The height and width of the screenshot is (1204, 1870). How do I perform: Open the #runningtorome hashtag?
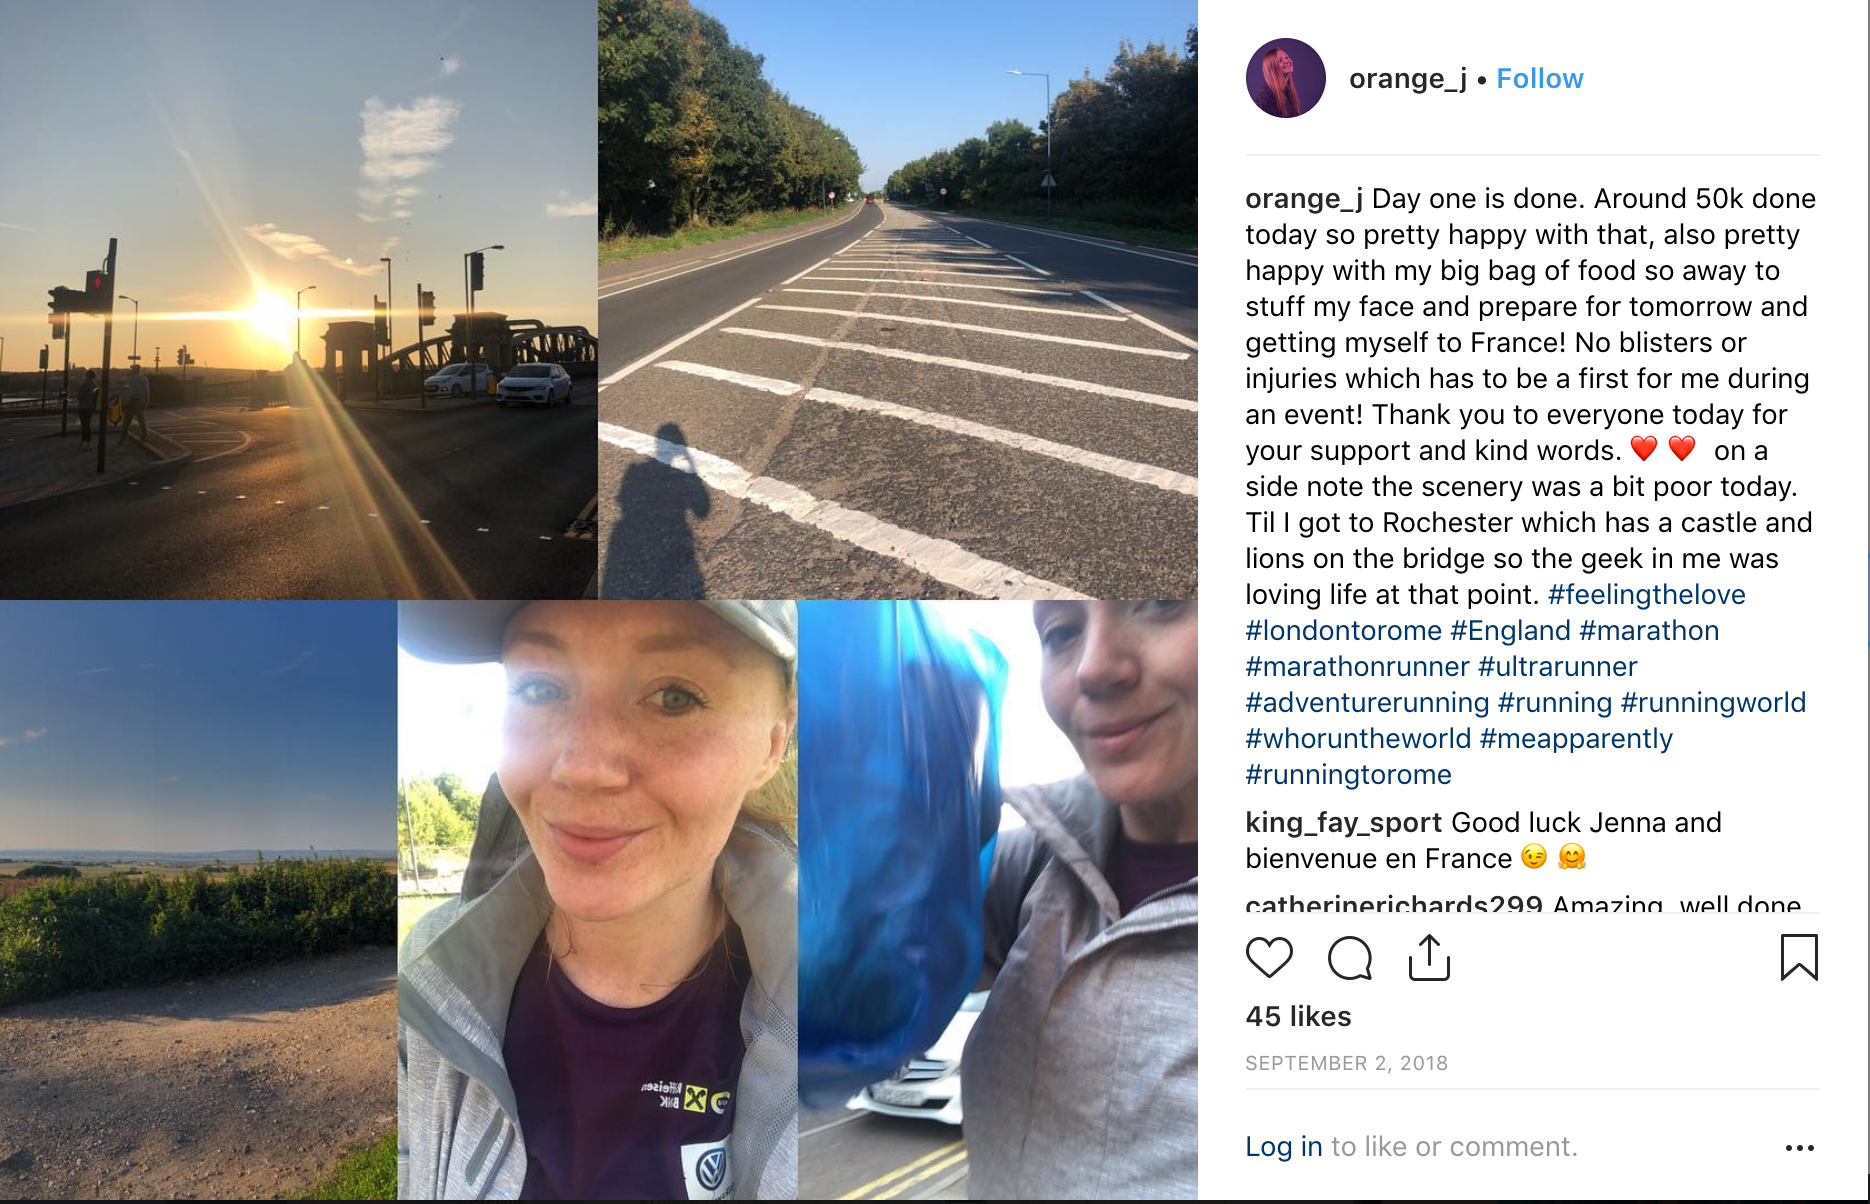pyautogui.click(x=1348, y=774)
